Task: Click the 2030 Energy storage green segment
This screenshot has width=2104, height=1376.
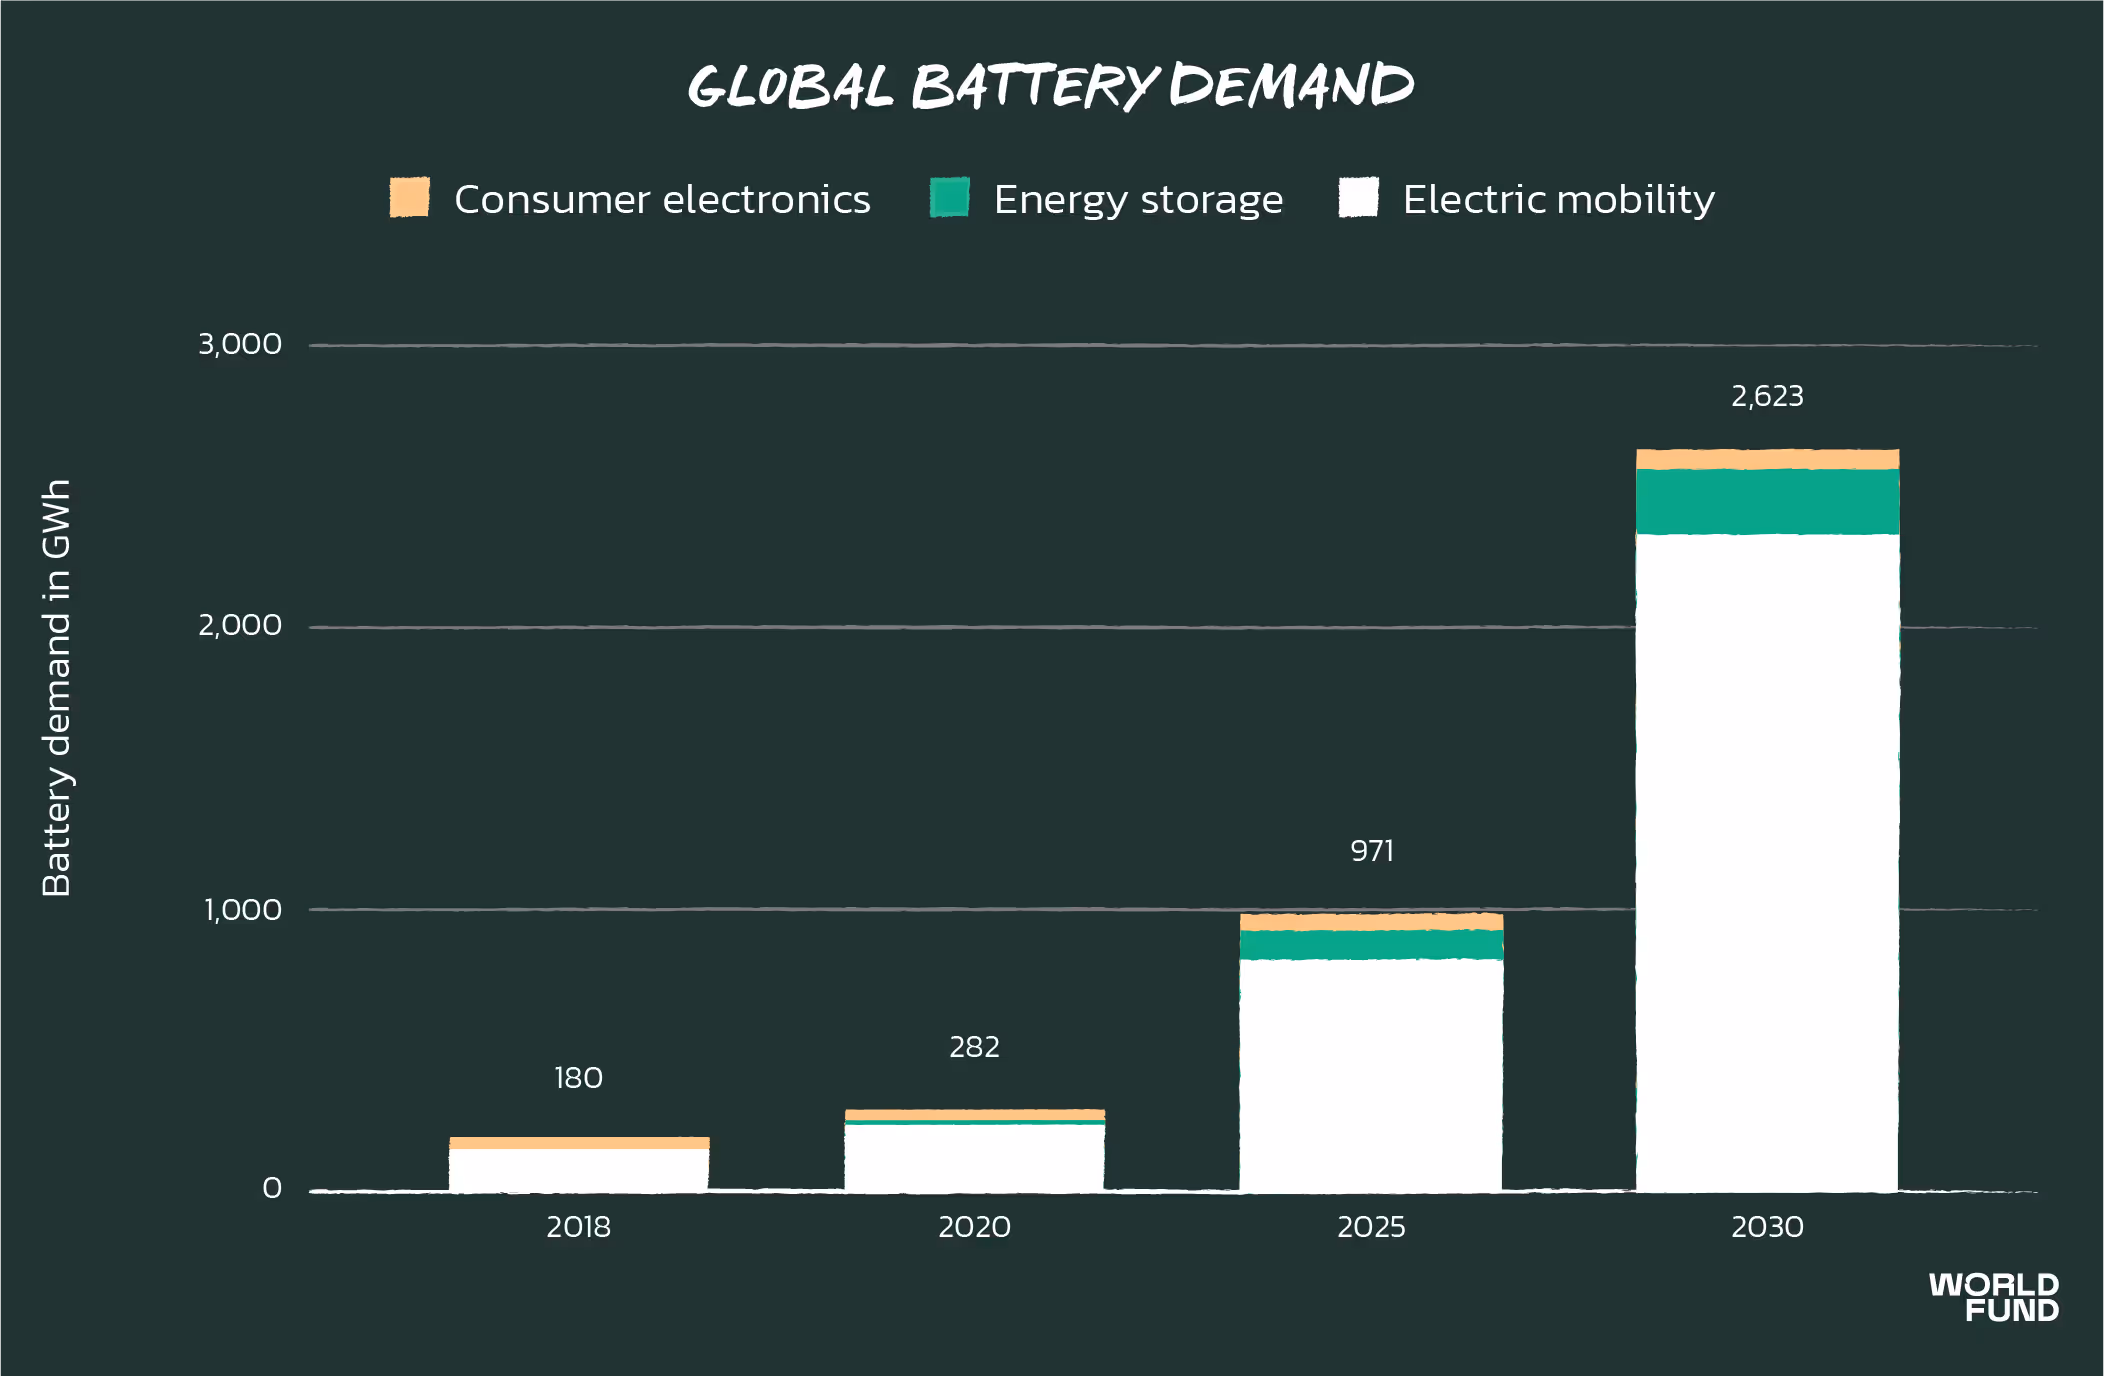Action: tap(1767, 501)
